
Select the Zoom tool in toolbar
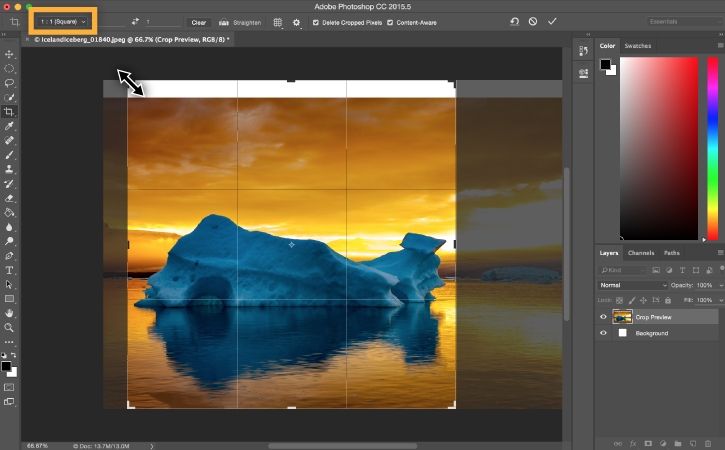9,327
